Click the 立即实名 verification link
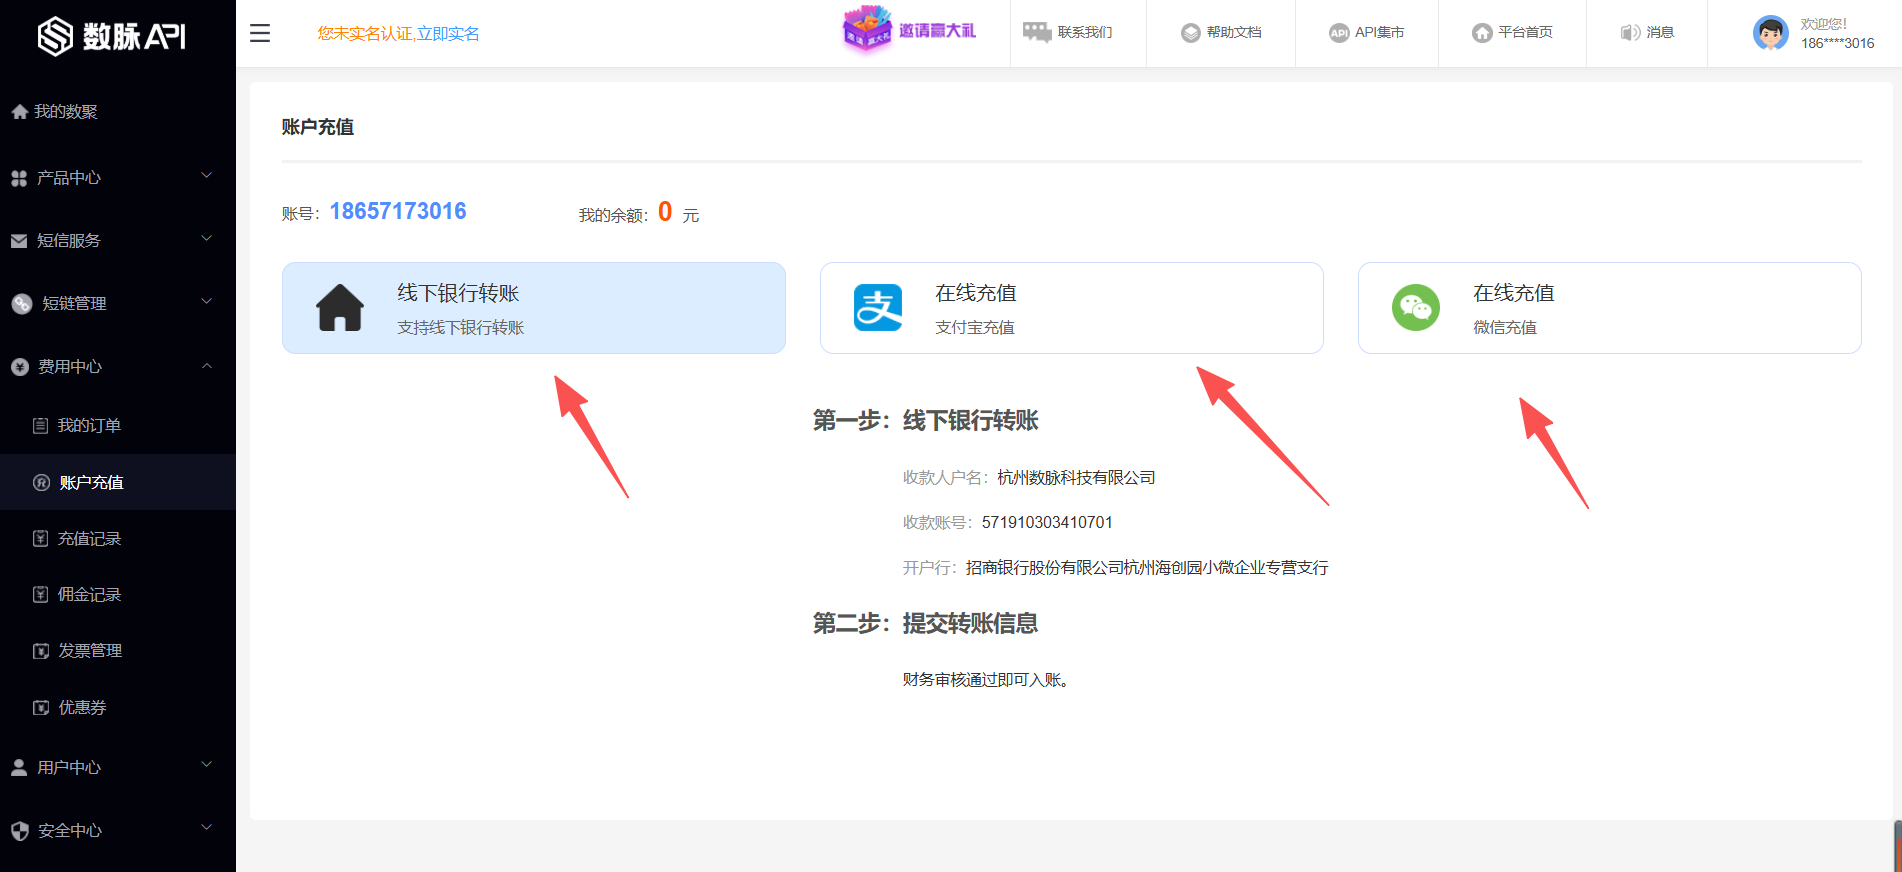Image resolution: width=1902 pixels, height=872 pixels. pos(448,34)
